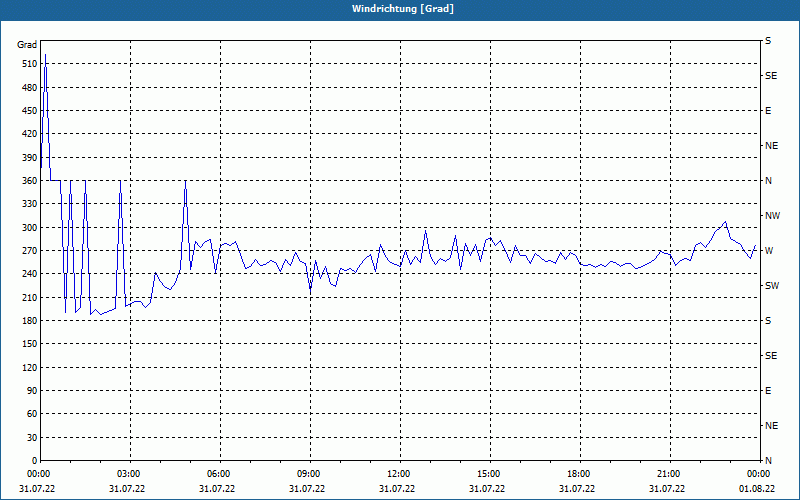Viewport: 800px width, 500px height.
Task: Click the 03:00 time label
Action: (x=130, y=474)
